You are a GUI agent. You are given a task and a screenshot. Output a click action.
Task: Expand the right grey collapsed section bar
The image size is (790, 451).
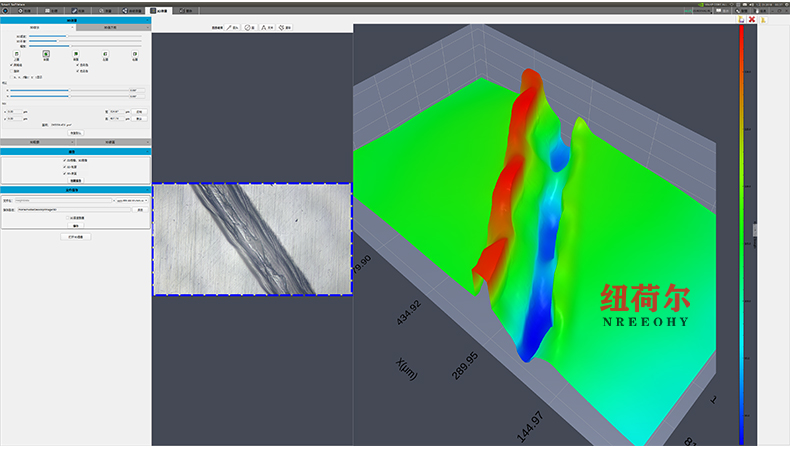pyautogui.click(x=113, y=142)
